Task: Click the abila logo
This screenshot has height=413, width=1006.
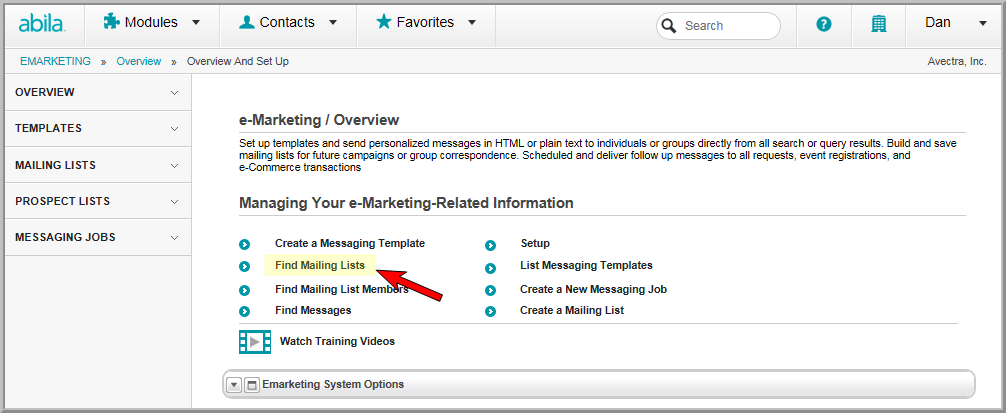Action: click(x=42, y=24)
